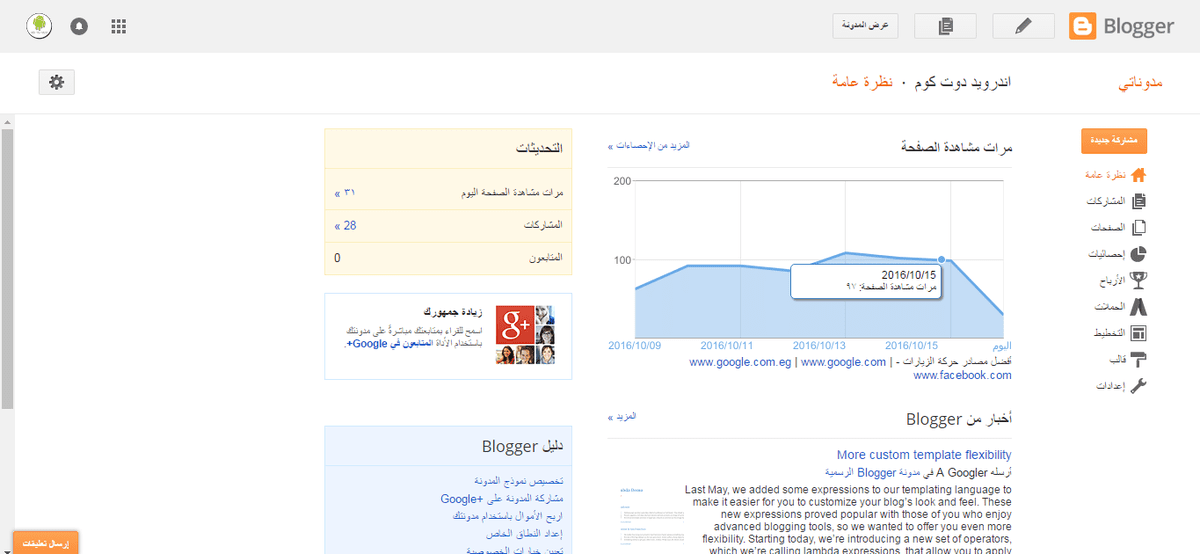Open مشاركة المدونة على +Google guide link
Image resolution: width=1200 pixels, height=554 pixels.
point(502,498)
